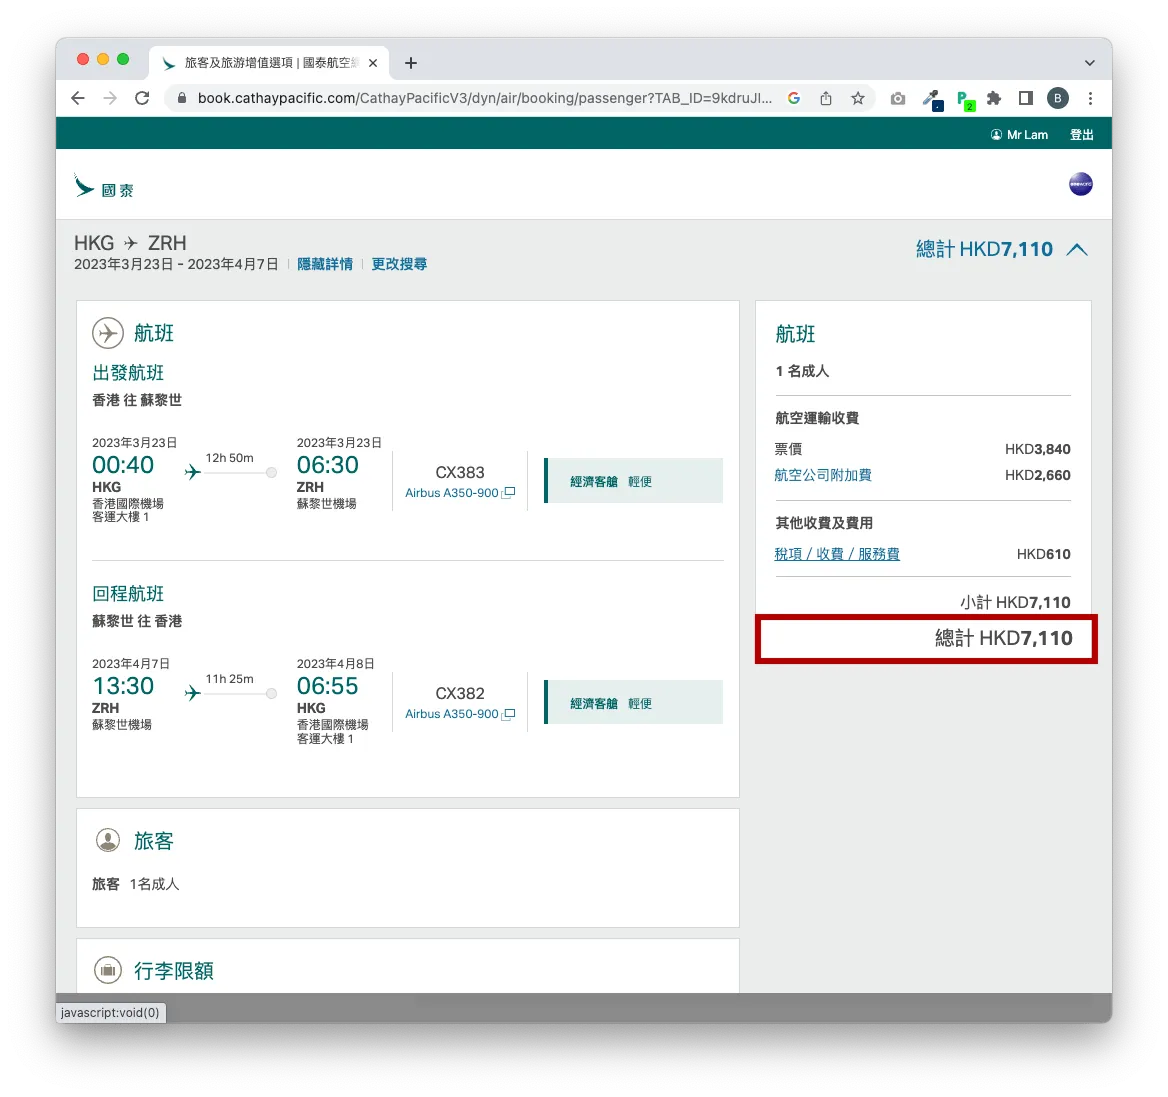
Task: Click the javascript:void(0) status bar text
Action: [110, 1013]
